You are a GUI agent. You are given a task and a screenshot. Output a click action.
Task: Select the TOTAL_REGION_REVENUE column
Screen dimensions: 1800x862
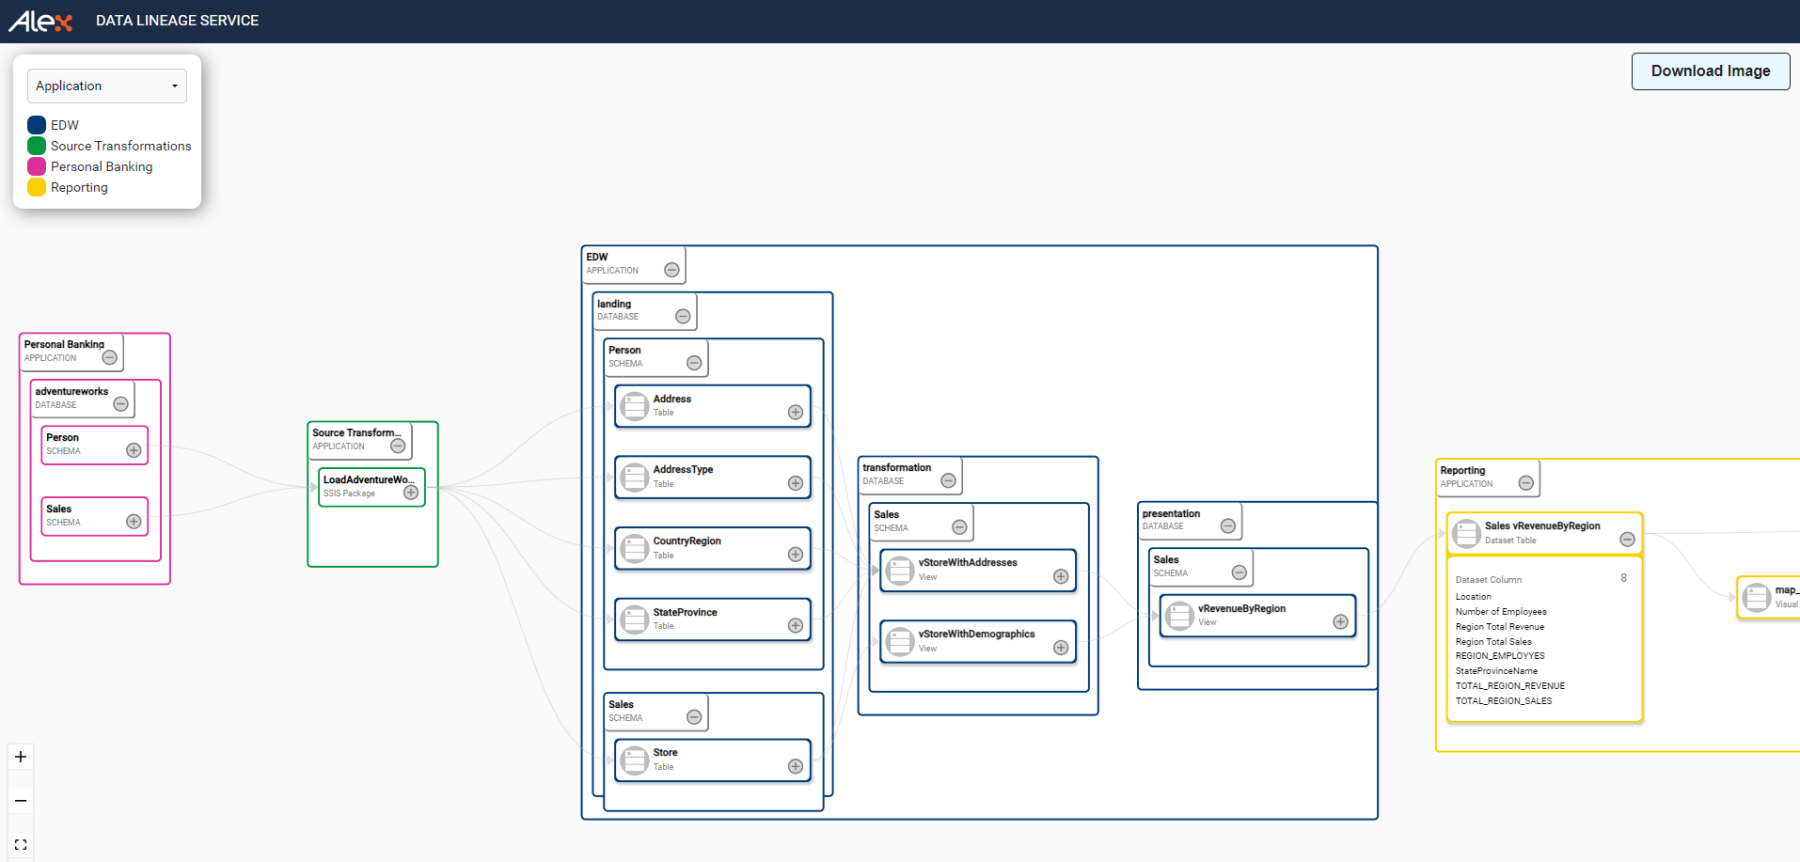[1510, 686]
